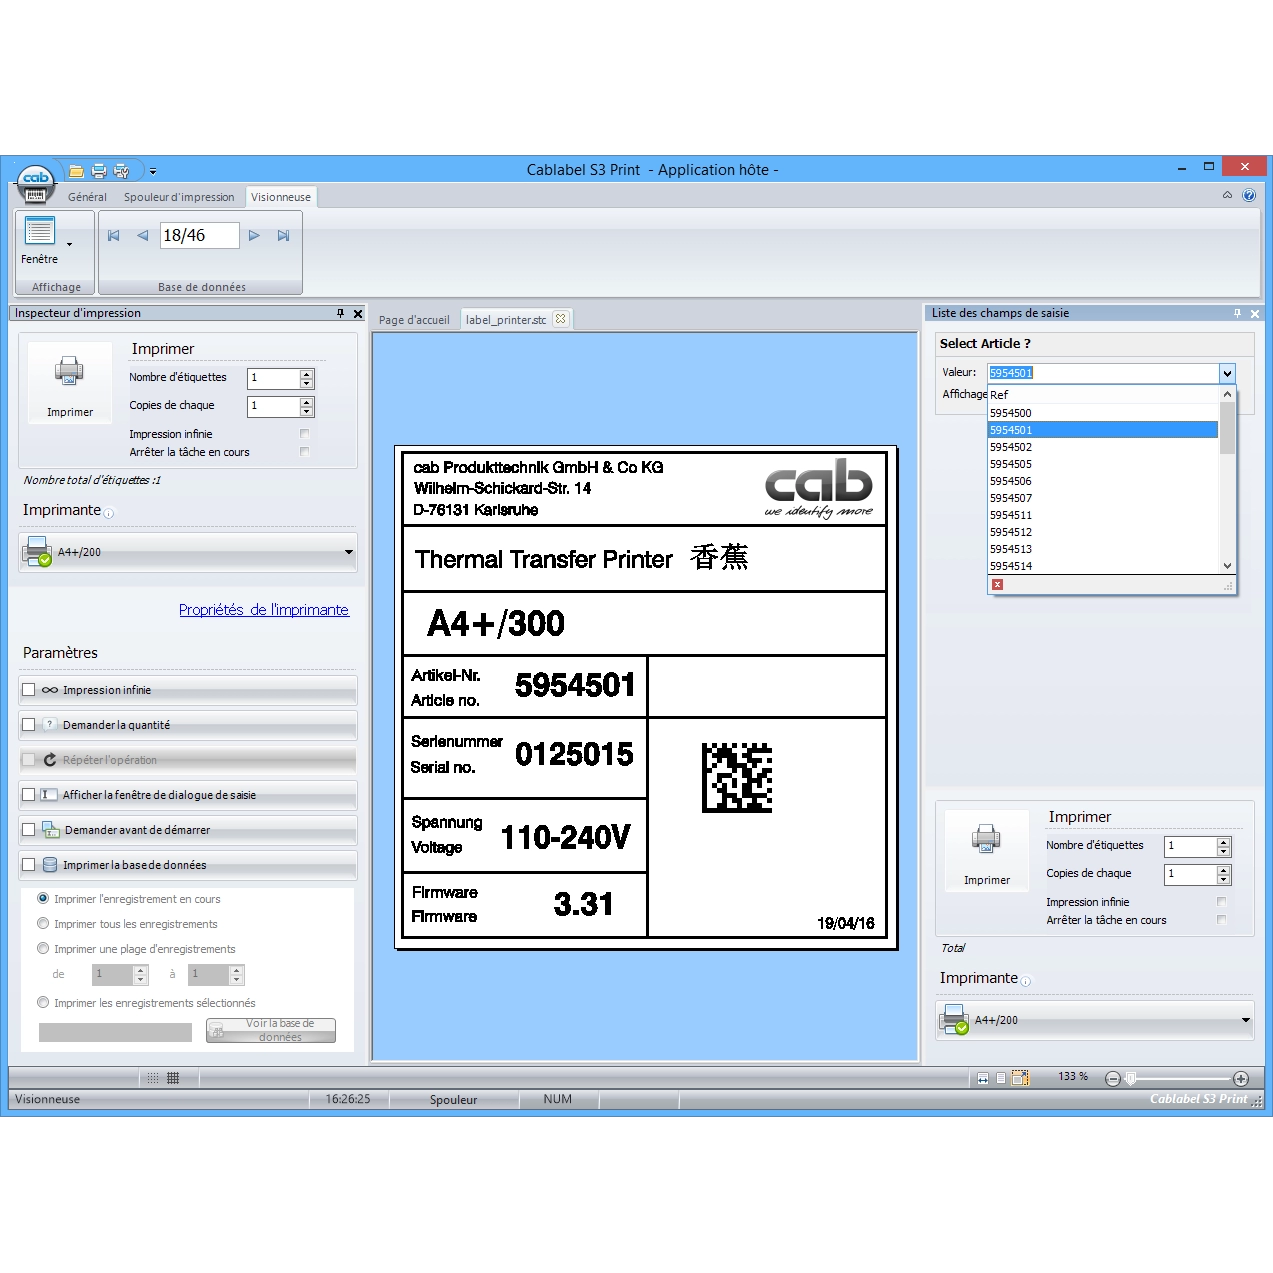
Task: Select Imprimer les enregistrements sélectionnés radio
Action: (x=43, y=1003)
